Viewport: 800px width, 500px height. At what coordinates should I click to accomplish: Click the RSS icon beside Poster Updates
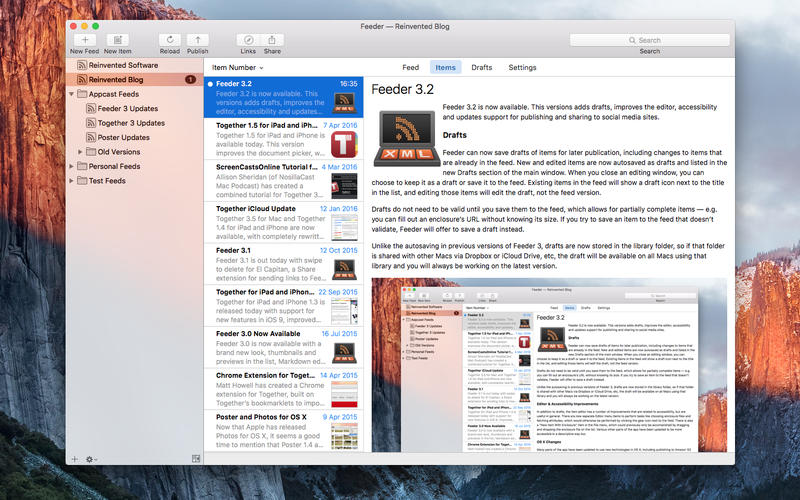(91, 137)
